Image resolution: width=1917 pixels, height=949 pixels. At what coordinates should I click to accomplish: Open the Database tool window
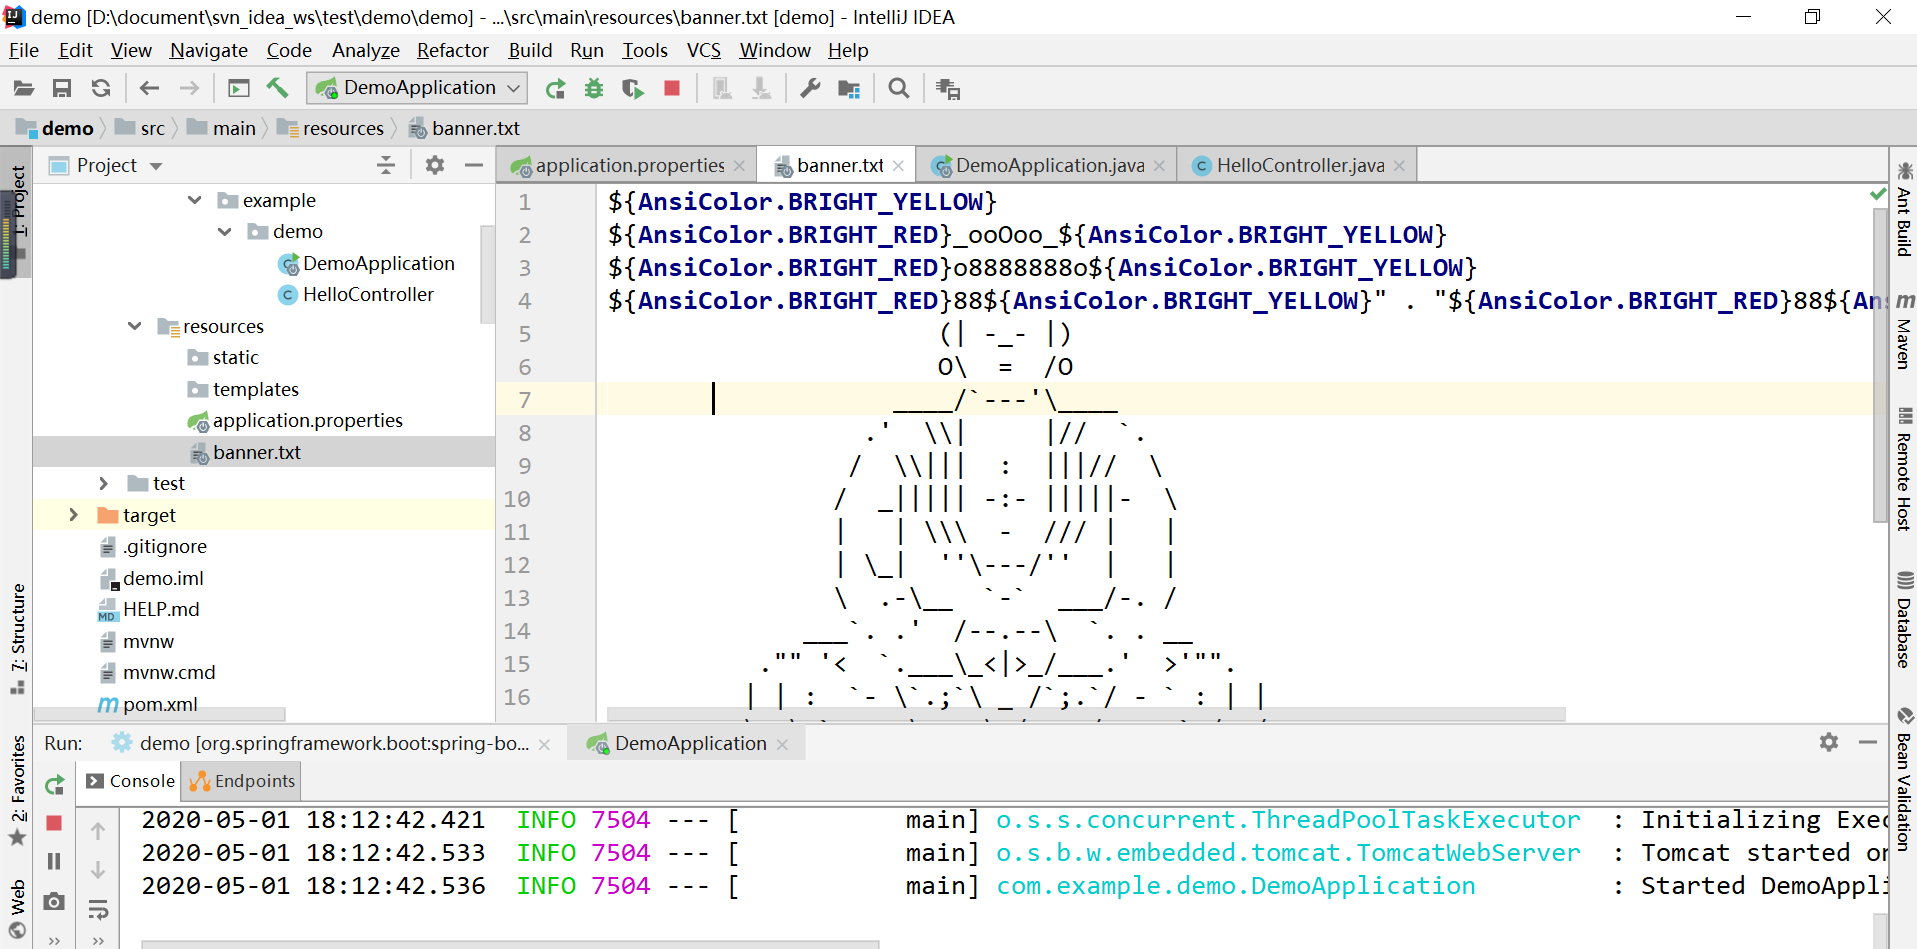pos(1904,620)
